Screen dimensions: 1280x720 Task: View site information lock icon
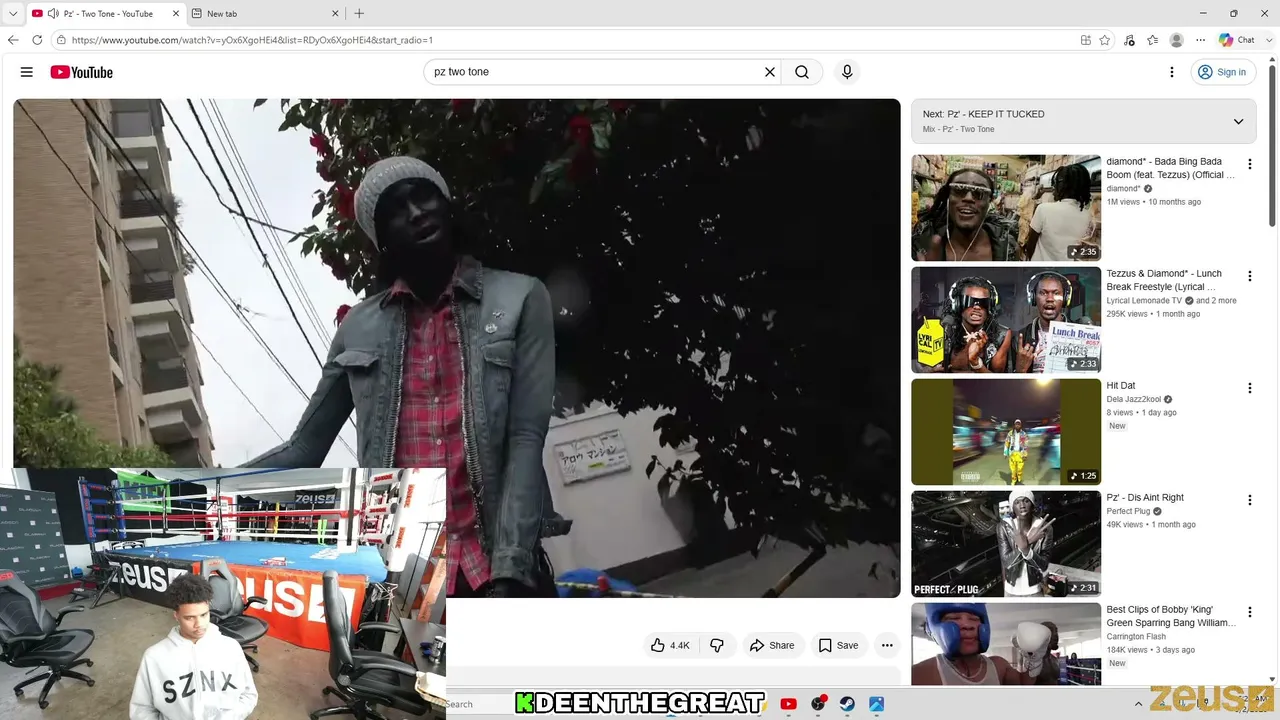(61, 40)
